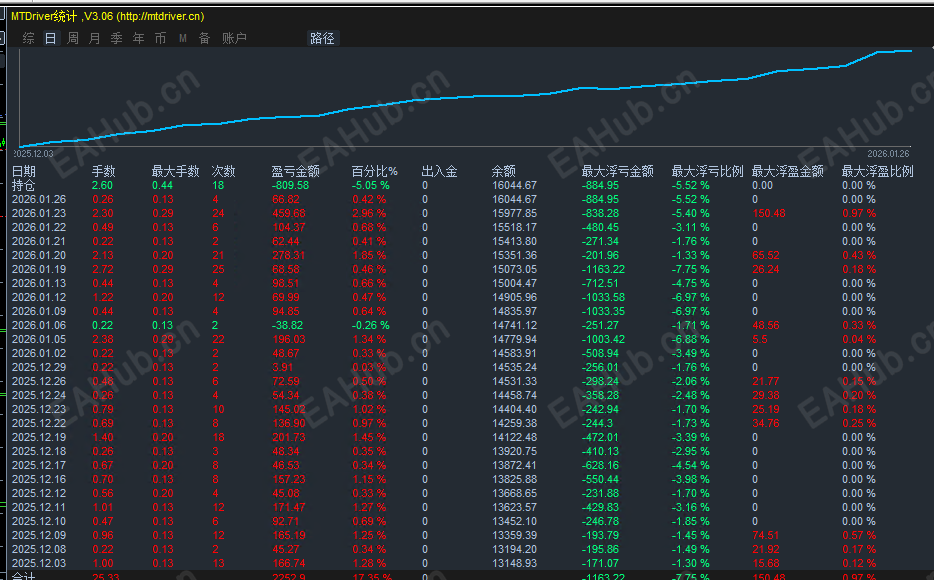
Task: Select the 2026.01.20 row date
Action: coord(39,255)
